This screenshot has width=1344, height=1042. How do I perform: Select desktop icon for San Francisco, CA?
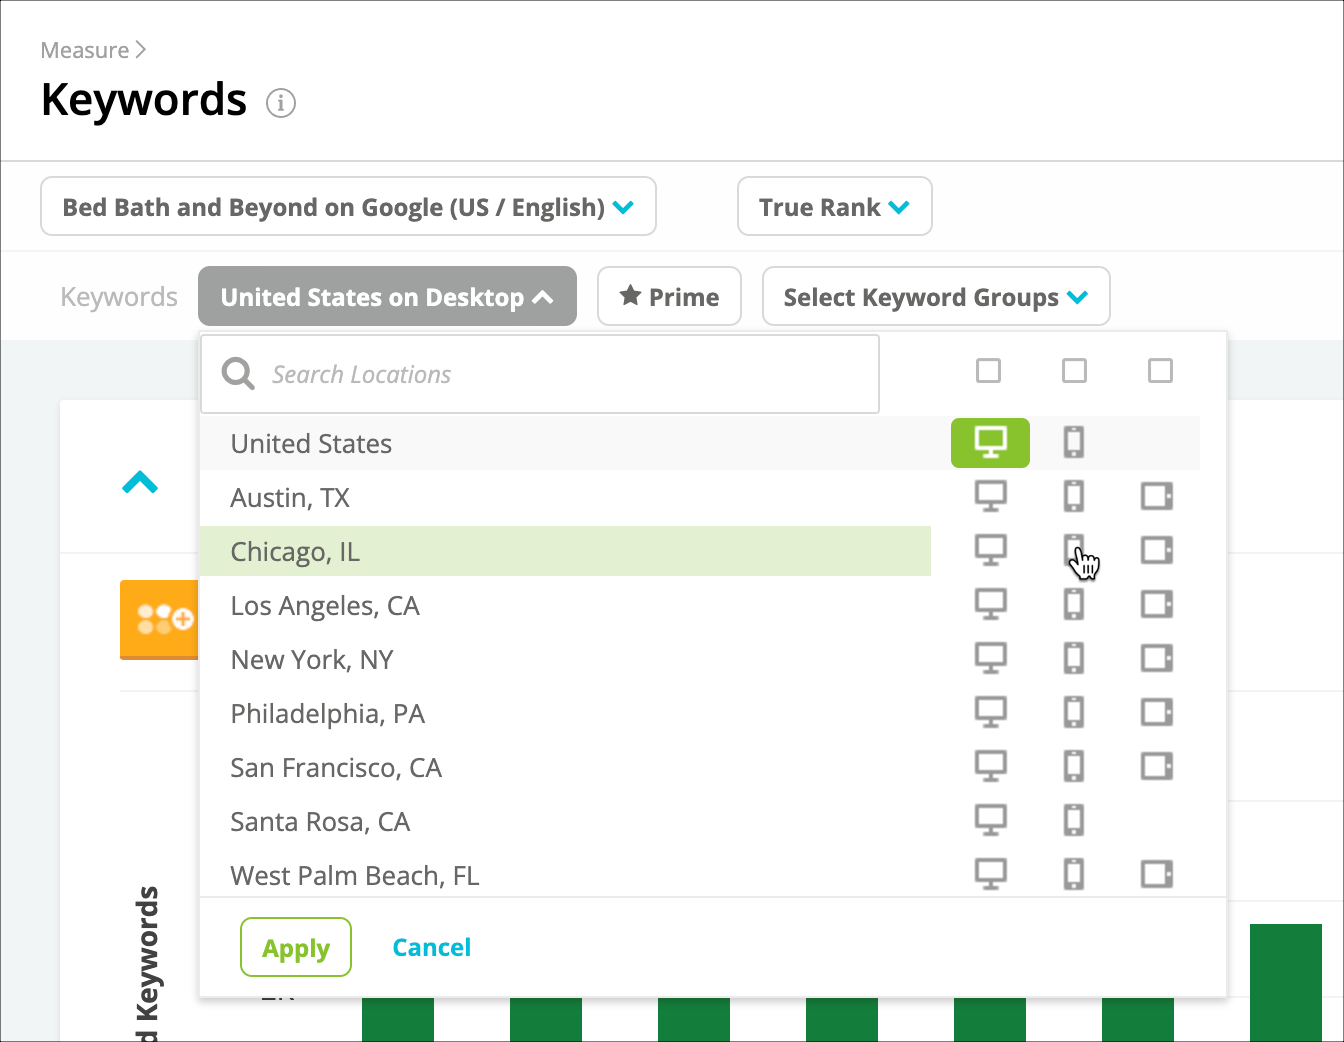tap(990, 767)
